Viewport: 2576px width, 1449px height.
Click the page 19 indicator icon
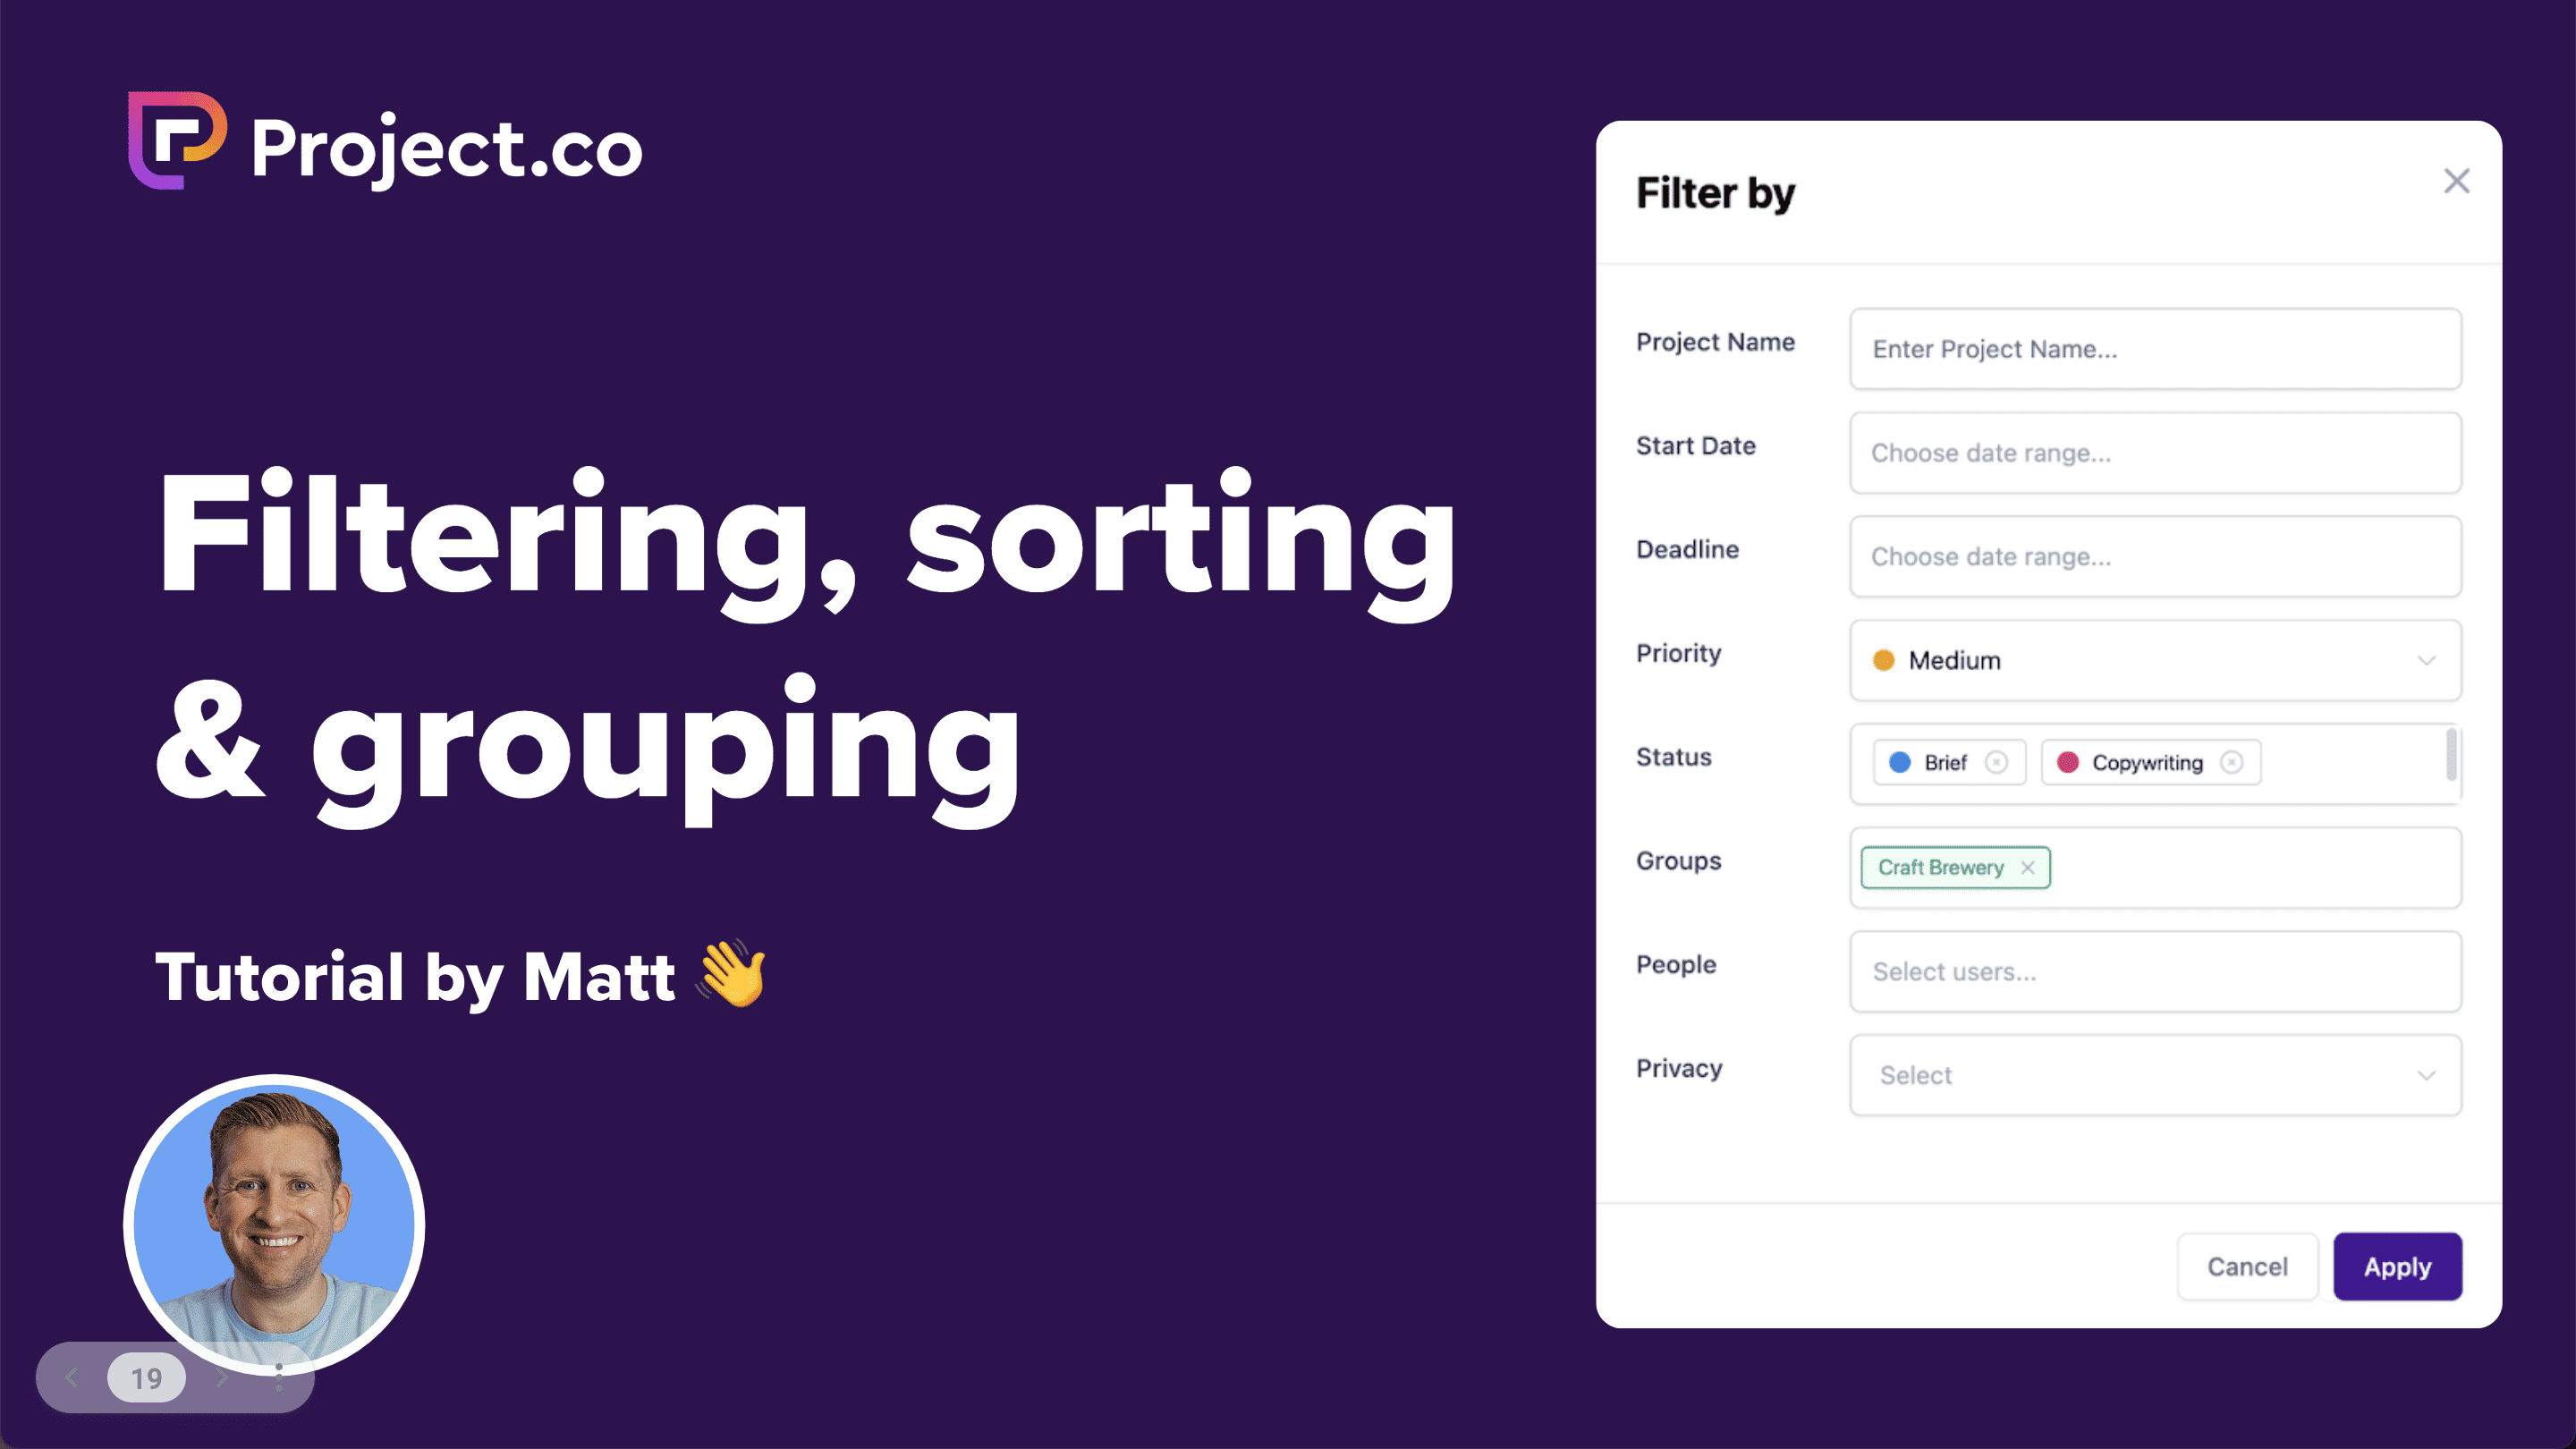coord(147,1378)
